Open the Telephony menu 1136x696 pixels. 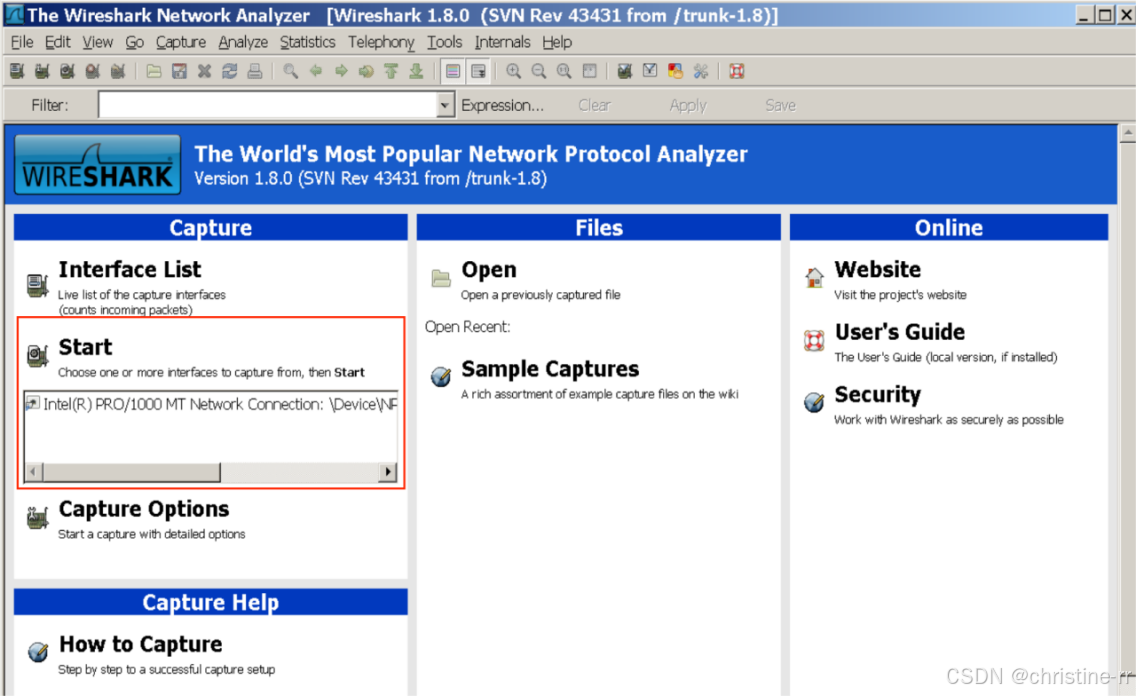[381, 42]
